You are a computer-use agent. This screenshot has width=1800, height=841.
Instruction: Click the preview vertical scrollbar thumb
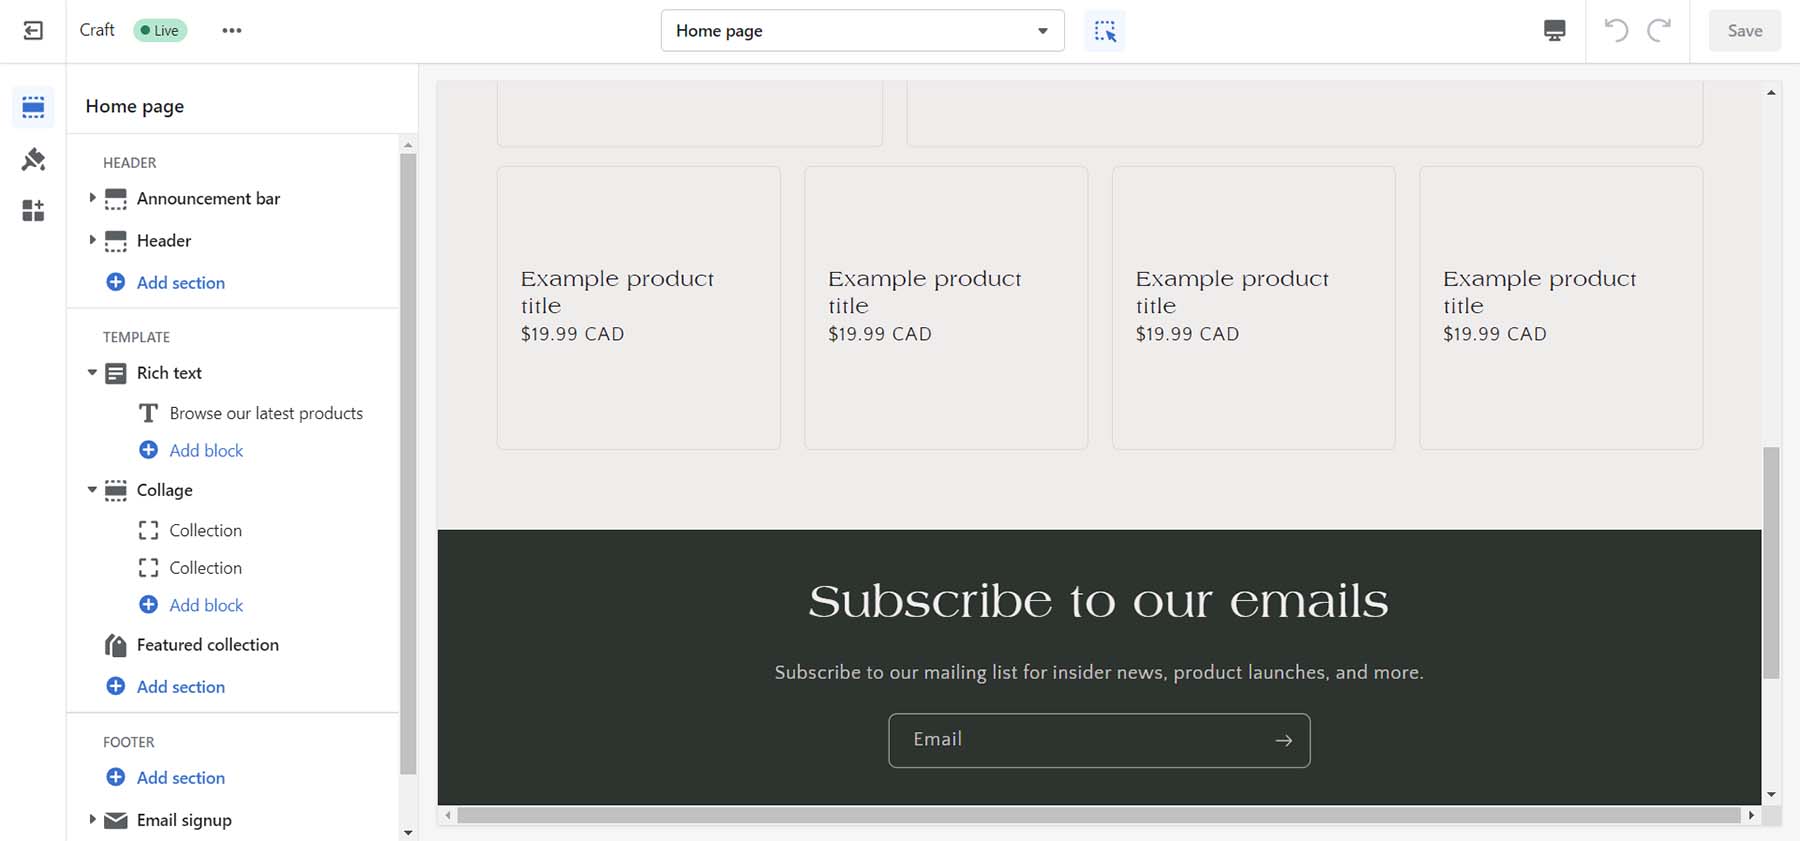(1771, 563)
